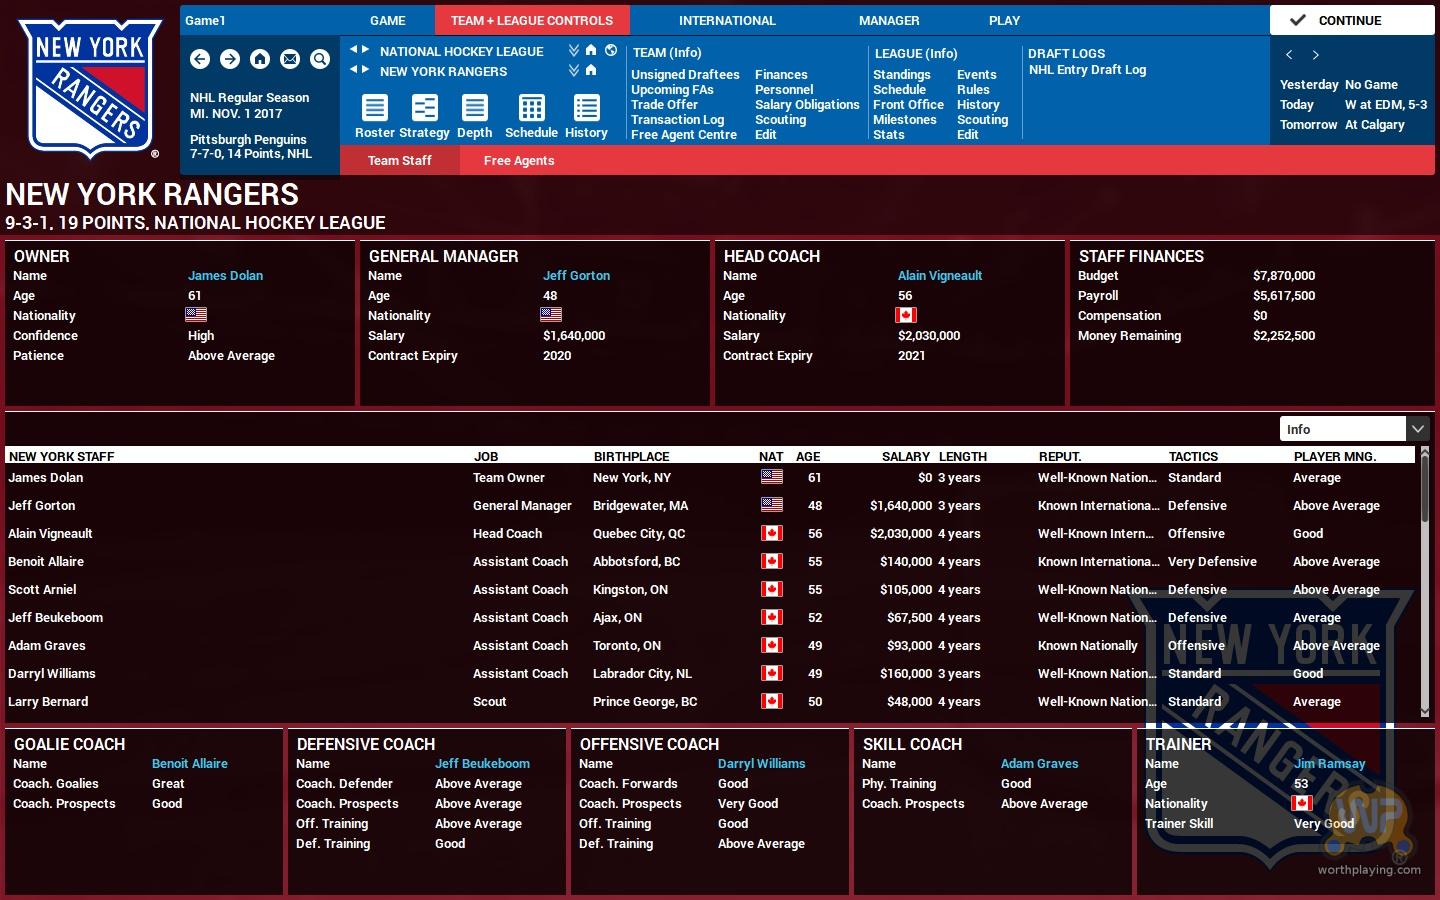The height and width of the screenshot is (900, 1440).
Task: Open the MANAGER menu tab
Action: (x=889, y=20)
